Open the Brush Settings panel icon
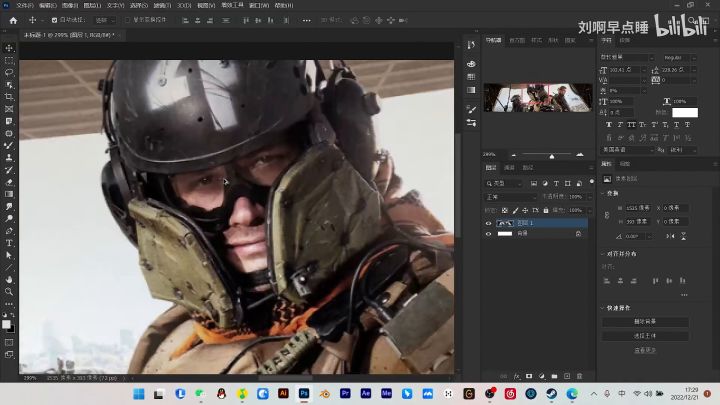 pos(471,109)
